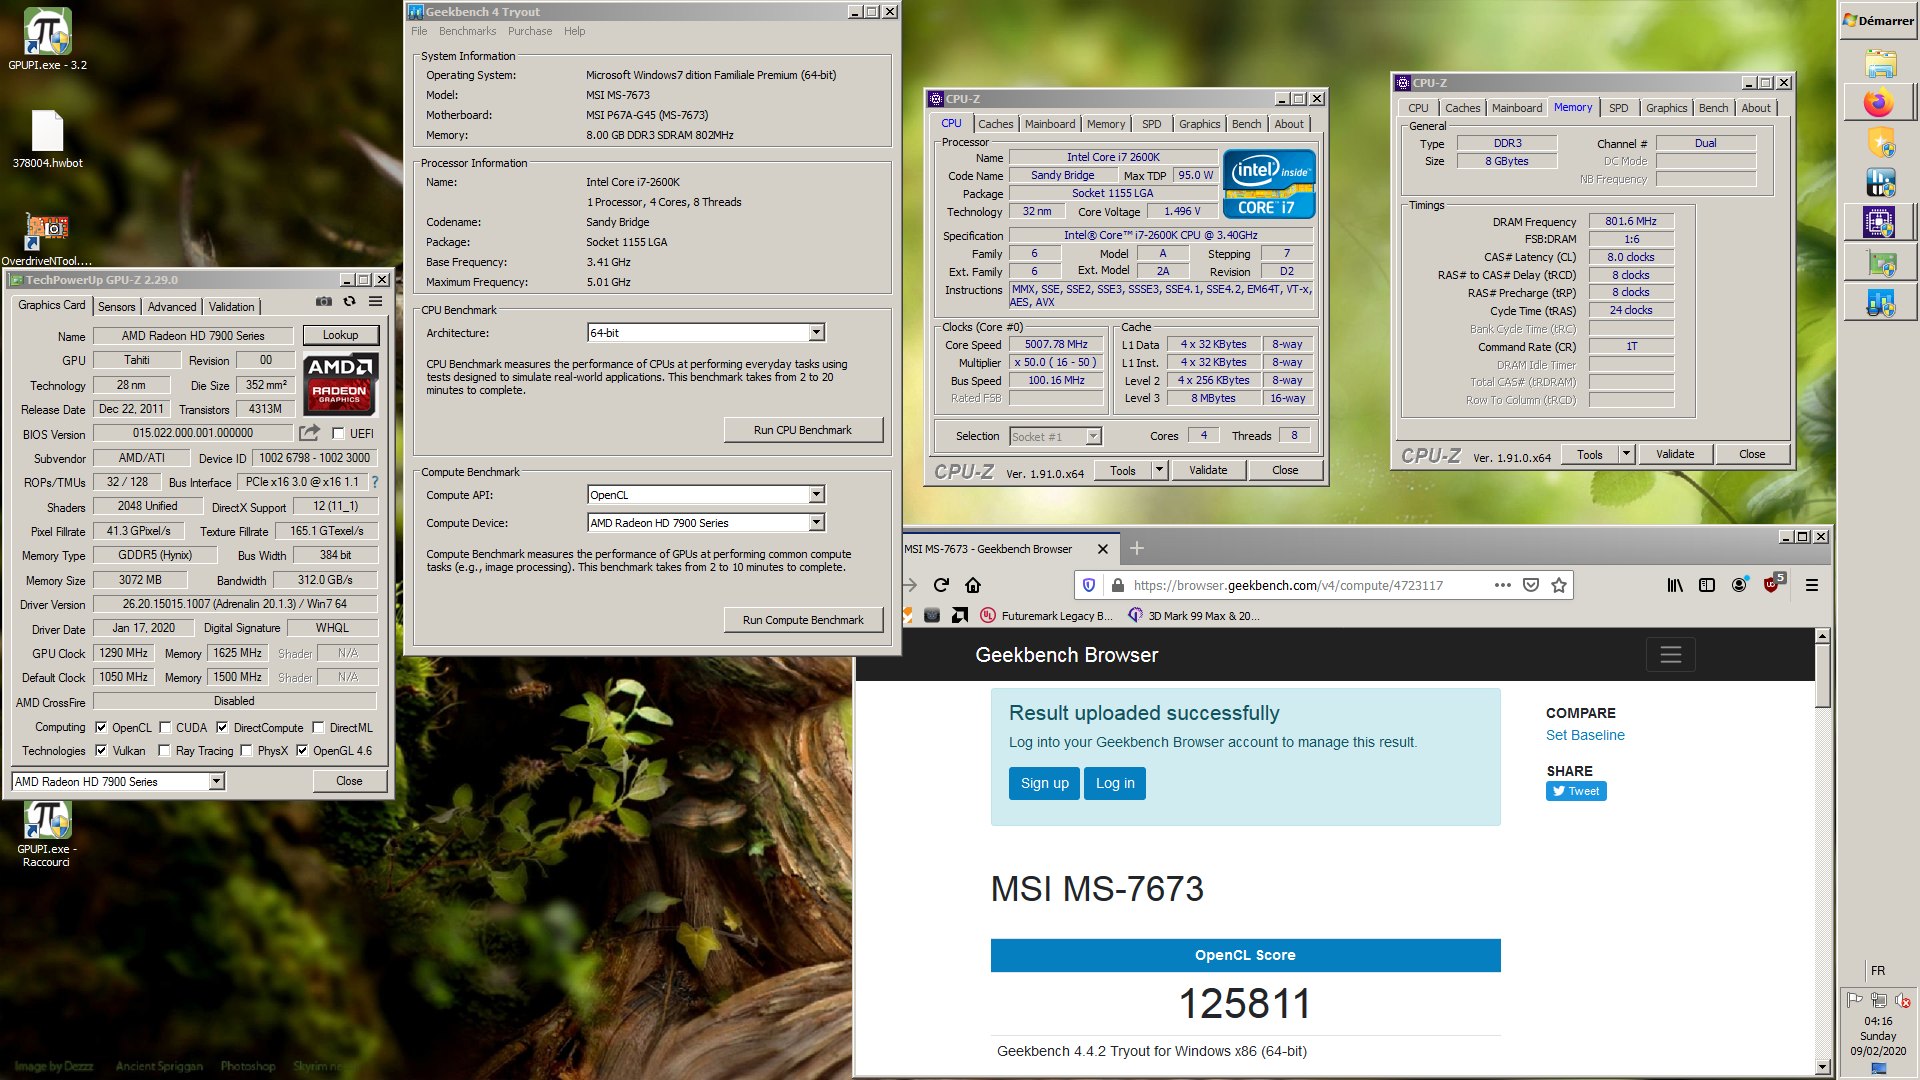Viewport: 1920px width, 1080px height.
Task: Reload the Firefox page
Action: coord(941,585)
